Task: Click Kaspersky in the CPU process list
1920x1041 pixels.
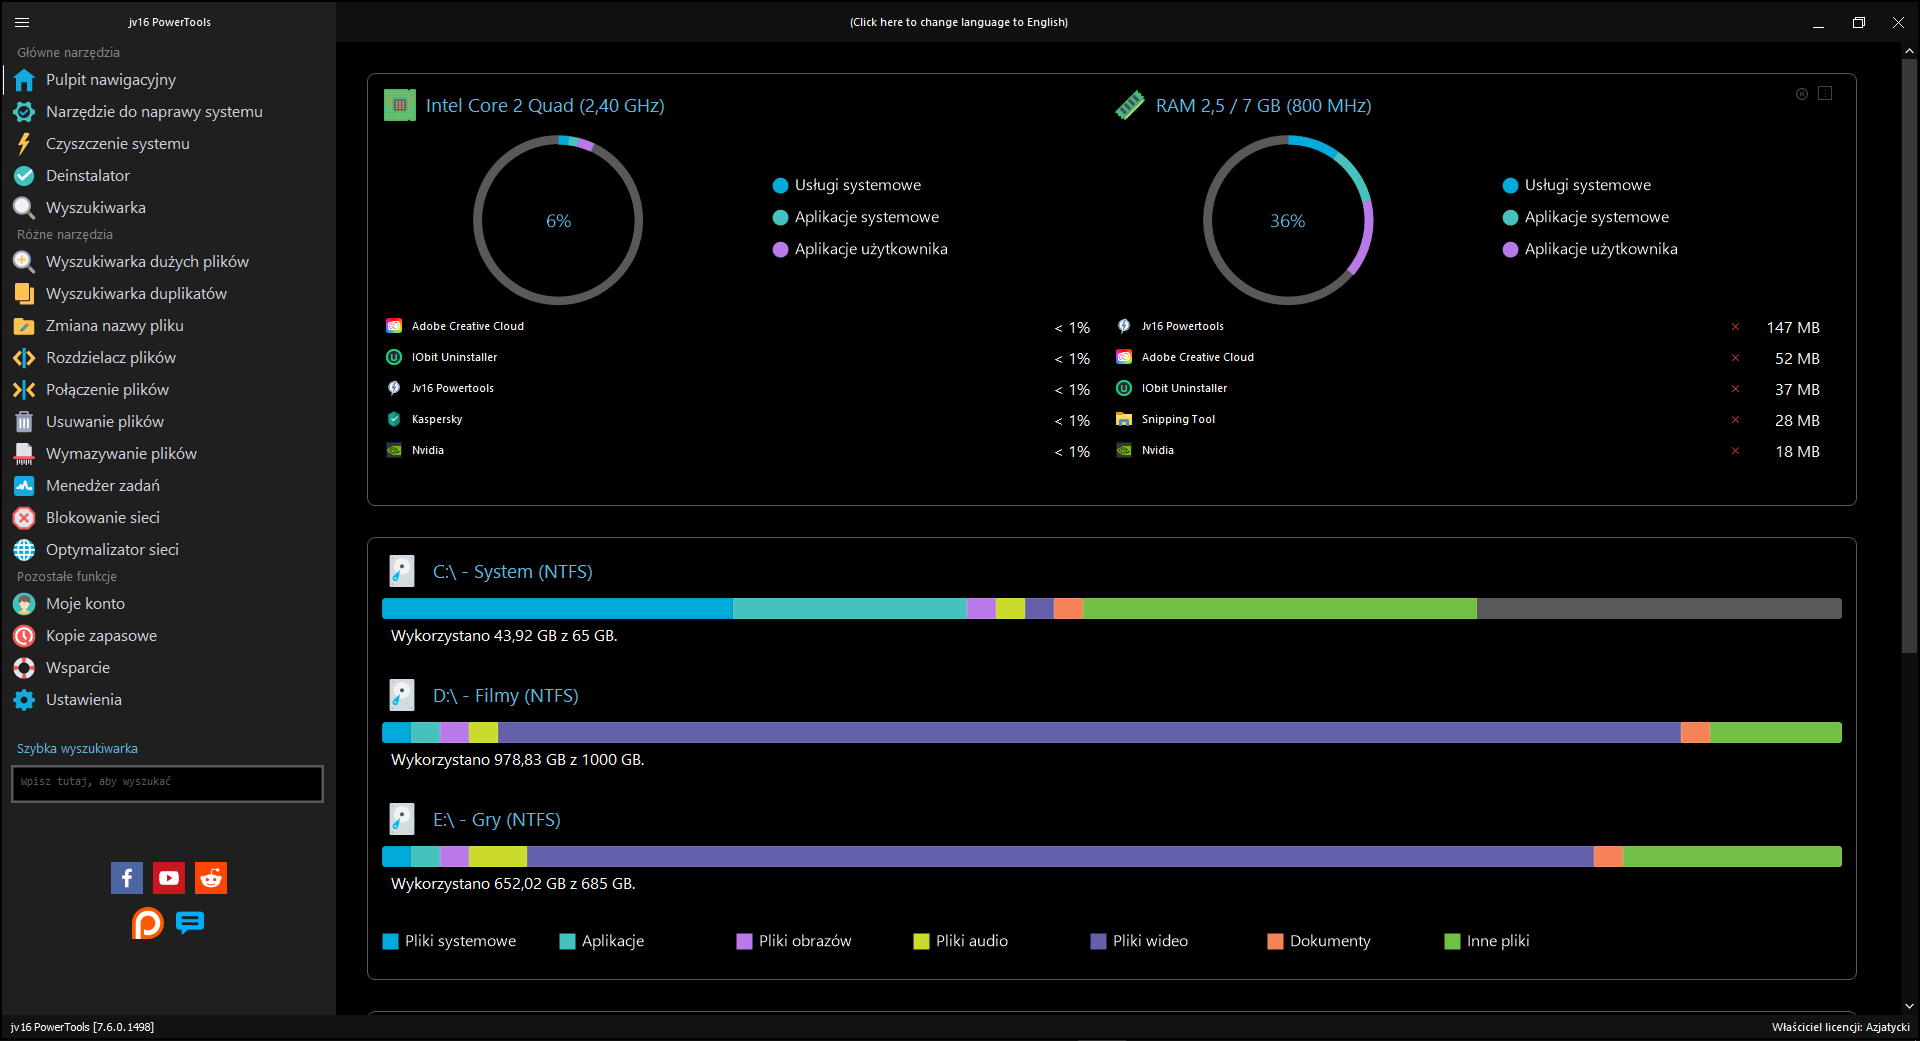Action: click(x=437, y=419)
